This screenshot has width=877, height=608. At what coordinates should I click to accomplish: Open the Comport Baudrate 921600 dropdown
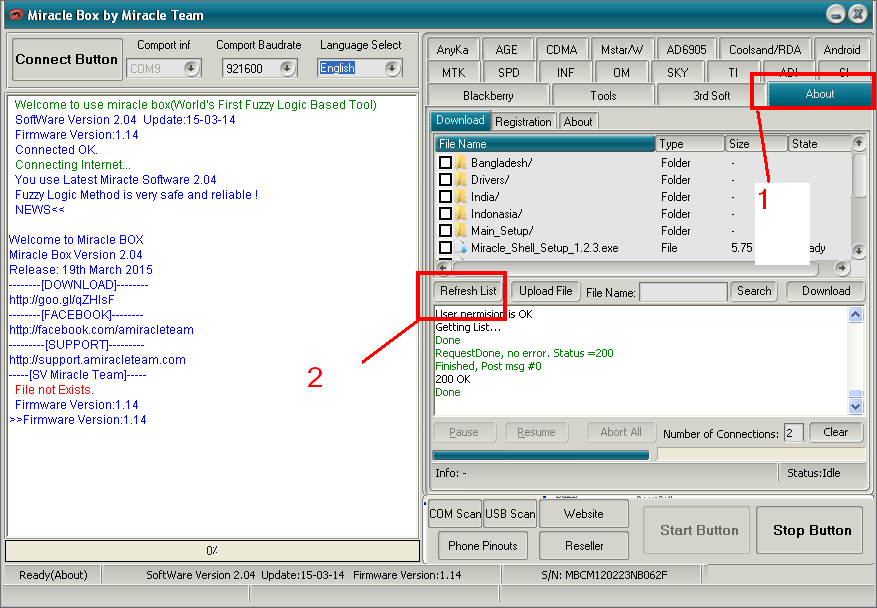pyautogui.click(x=287, y=68)
